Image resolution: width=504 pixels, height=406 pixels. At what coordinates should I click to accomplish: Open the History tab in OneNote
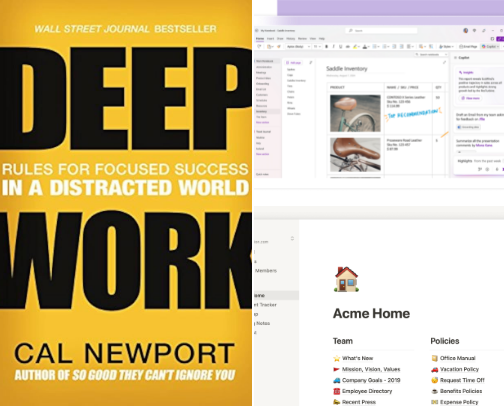point(291,39)
